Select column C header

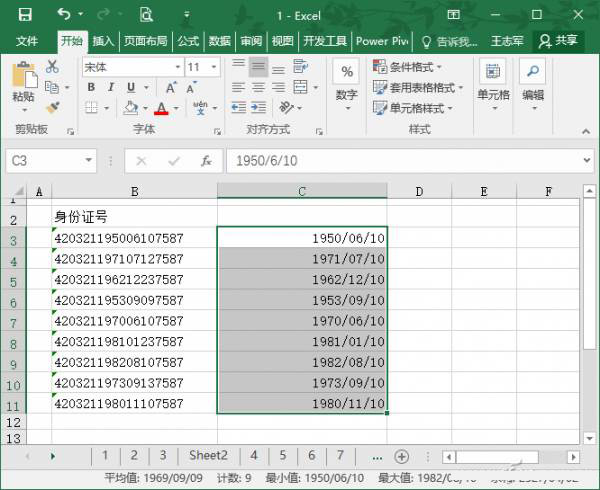pyautogui.click(x=302, y=191)
